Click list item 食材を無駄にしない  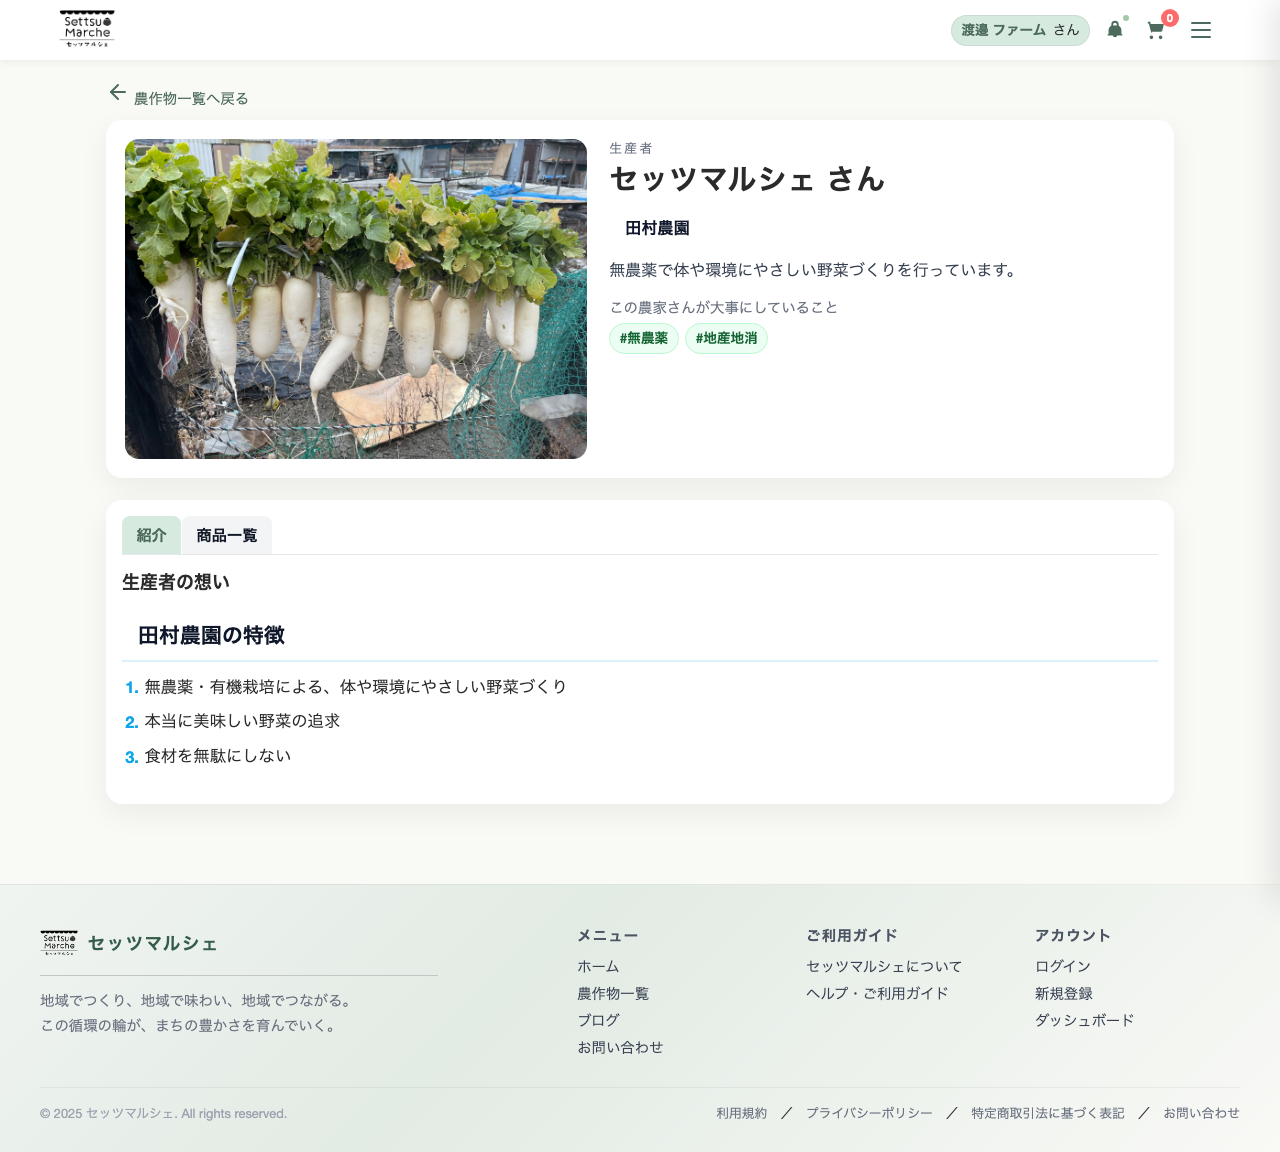pos(218,756)
